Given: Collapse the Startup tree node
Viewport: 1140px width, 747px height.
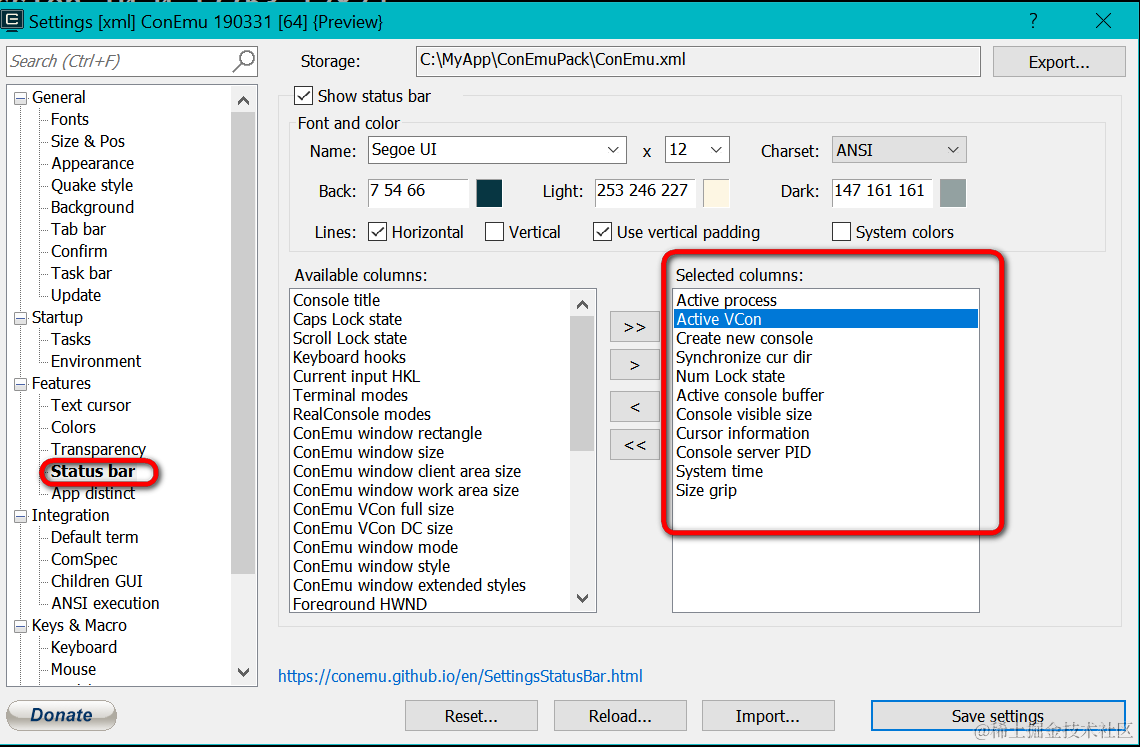Looking at the screenshot, I should click(20, 318).
